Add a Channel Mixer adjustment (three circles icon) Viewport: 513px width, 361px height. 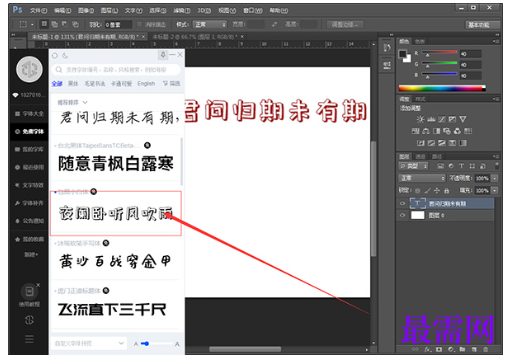tap(458, 131)
